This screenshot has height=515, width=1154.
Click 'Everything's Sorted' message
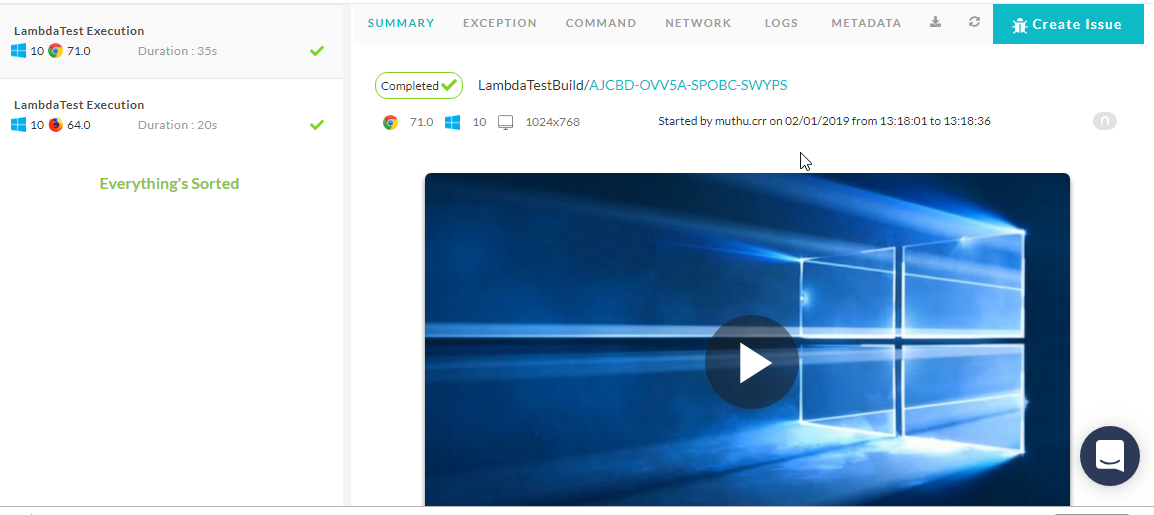pos(169,183)
